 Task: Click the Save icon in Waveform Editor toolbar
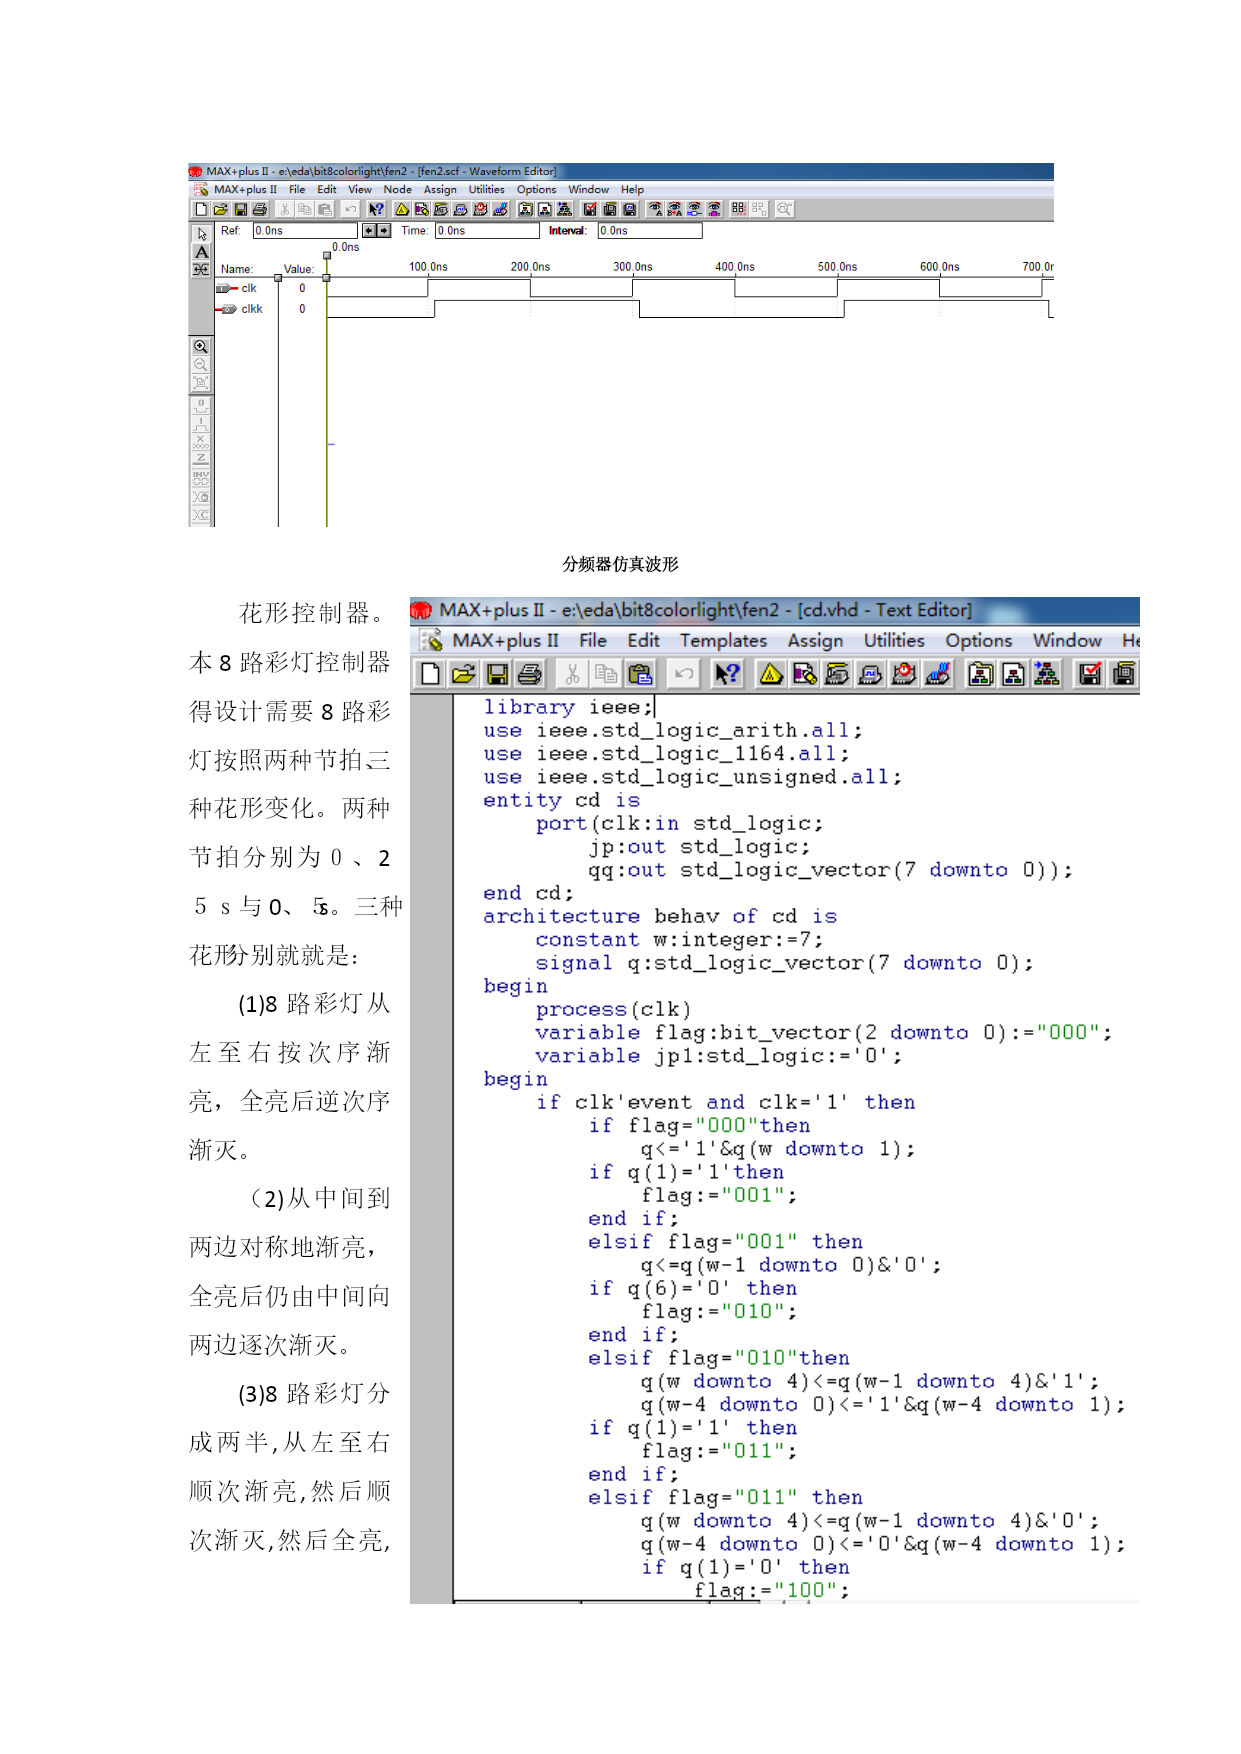tap(241, 209)
